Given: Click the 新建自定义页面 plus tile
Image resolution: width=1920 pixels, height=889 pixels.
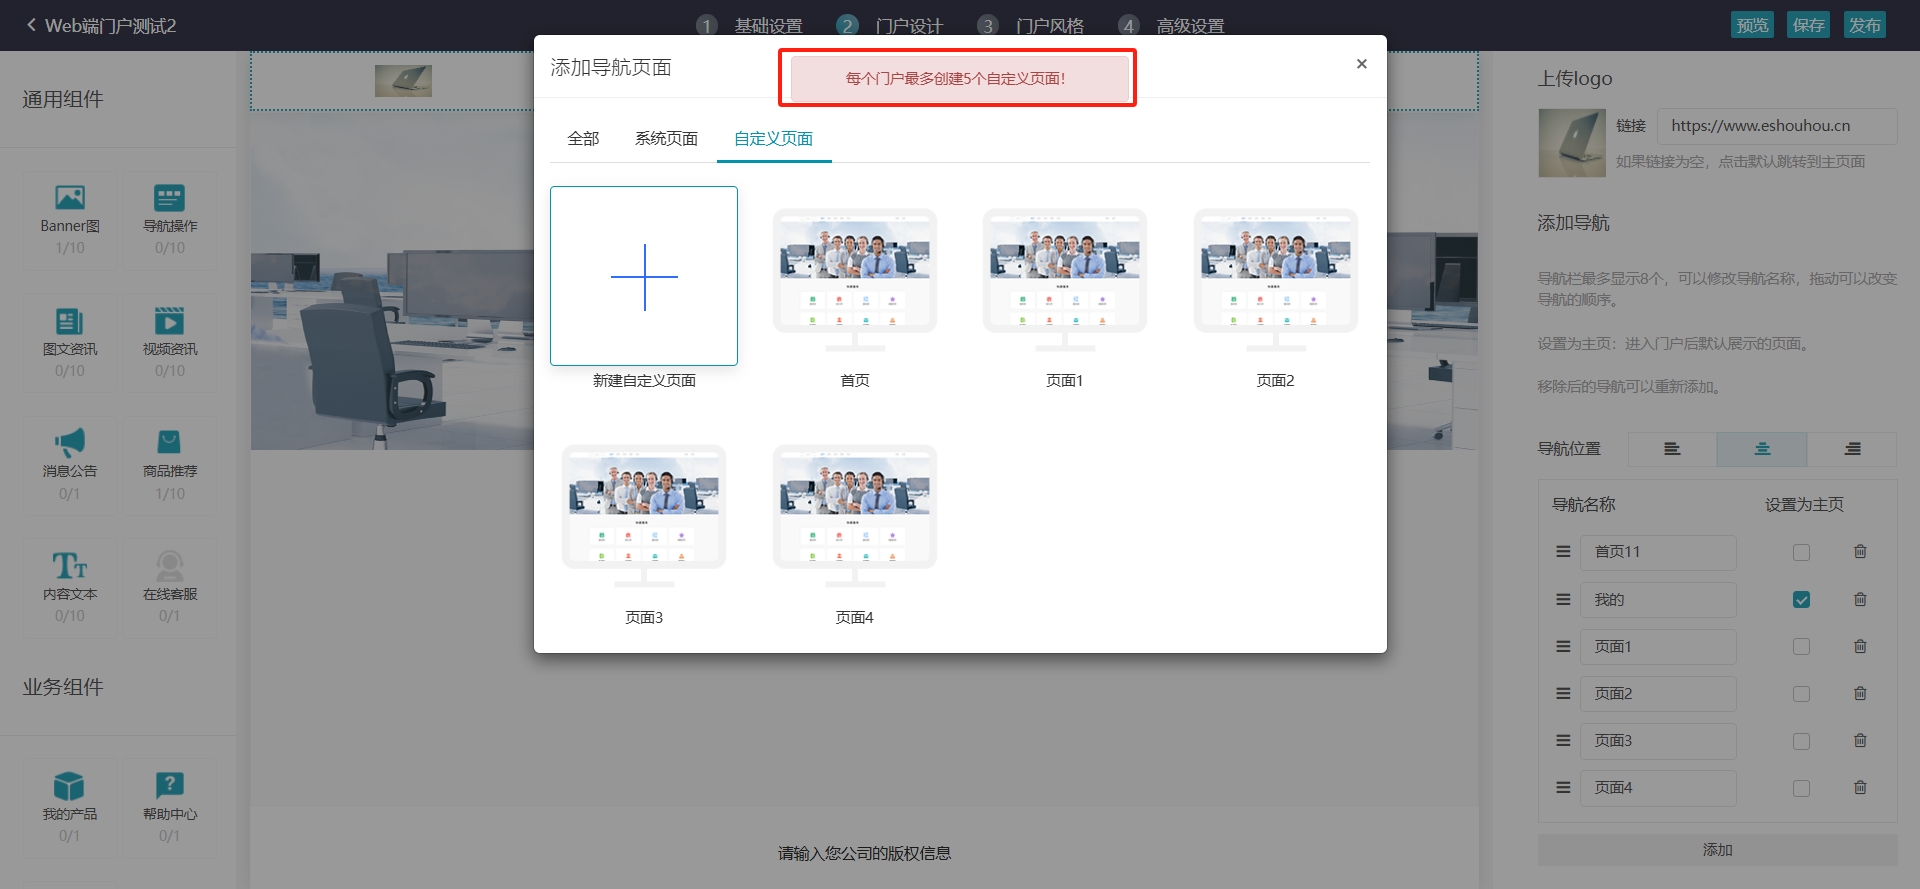Looking at the screenshot, I should pos(644,276).
